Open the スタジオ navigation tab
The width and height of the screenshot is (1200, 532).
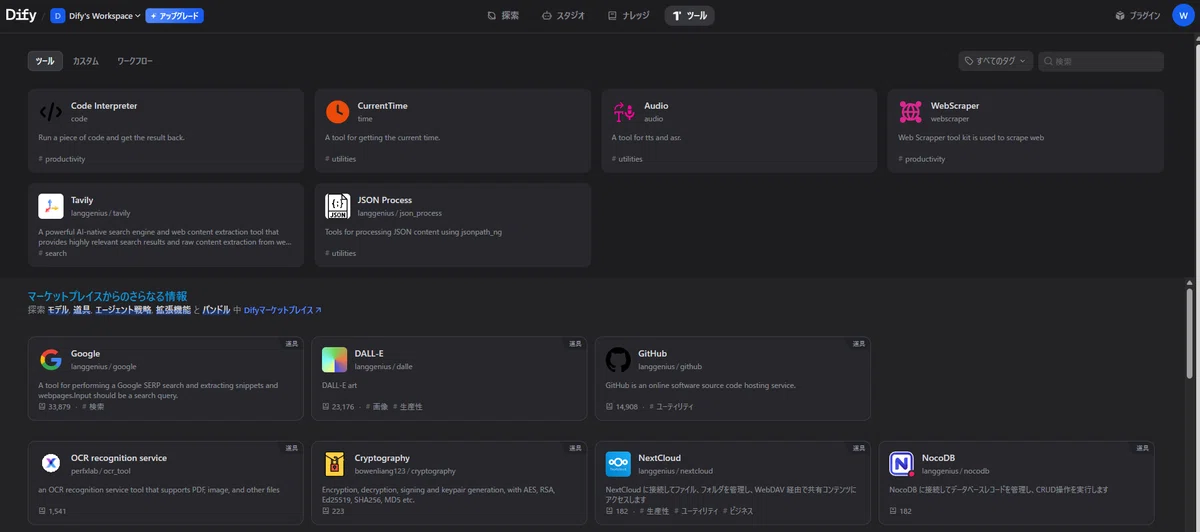563,16
